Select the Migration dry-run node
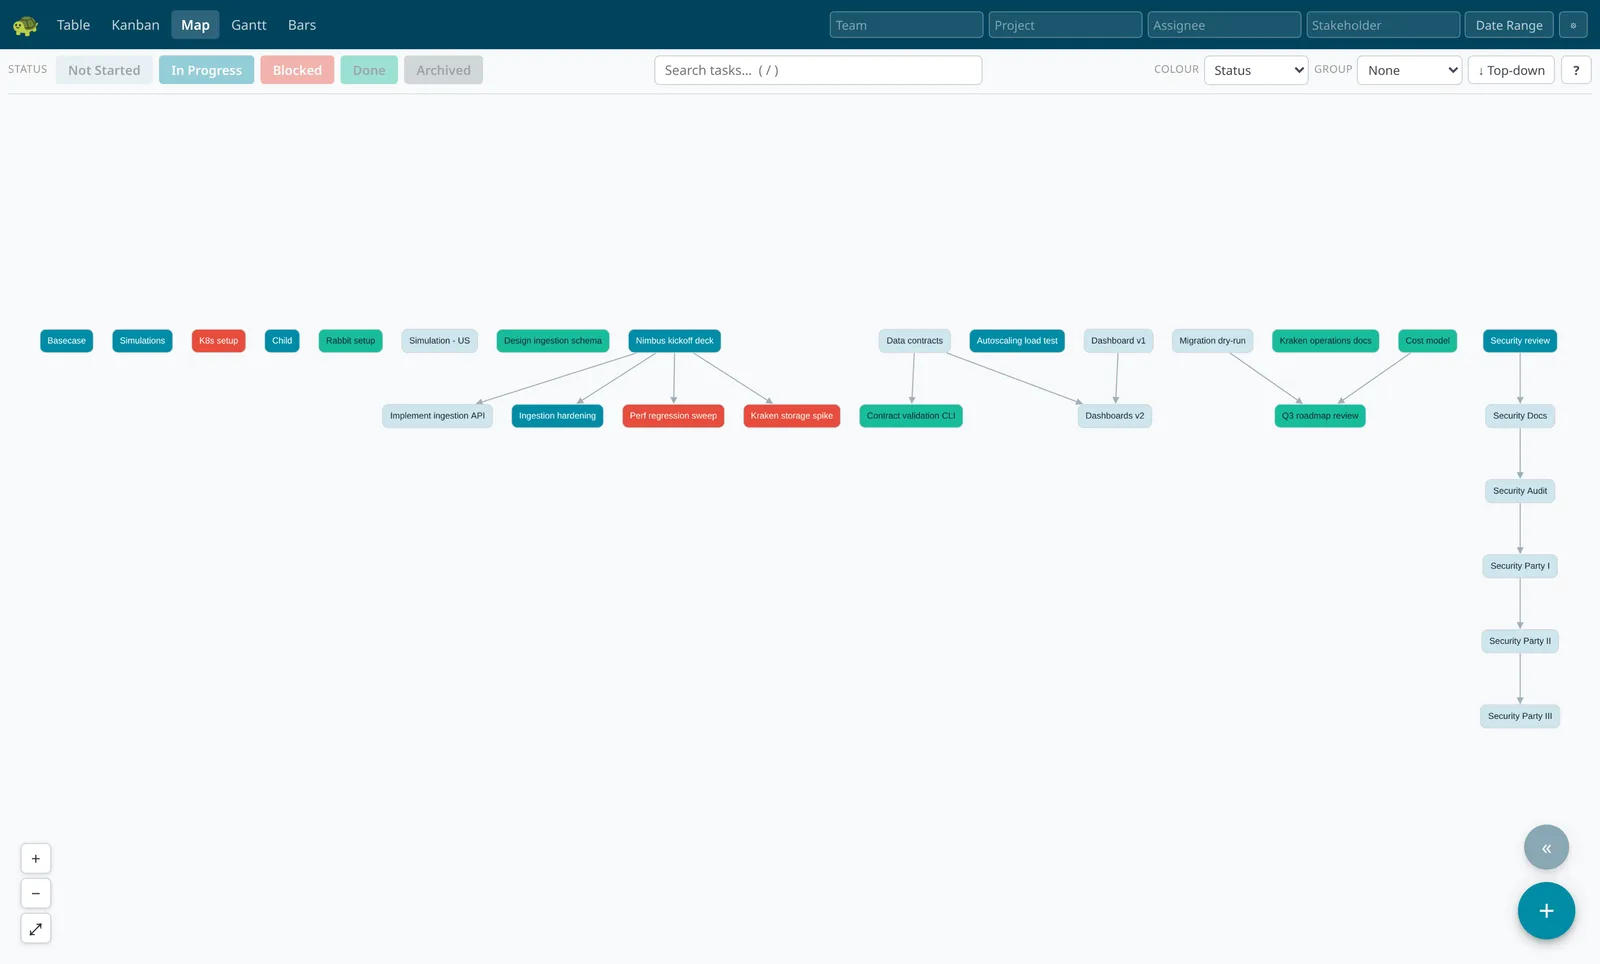 tap(1213, 341)
